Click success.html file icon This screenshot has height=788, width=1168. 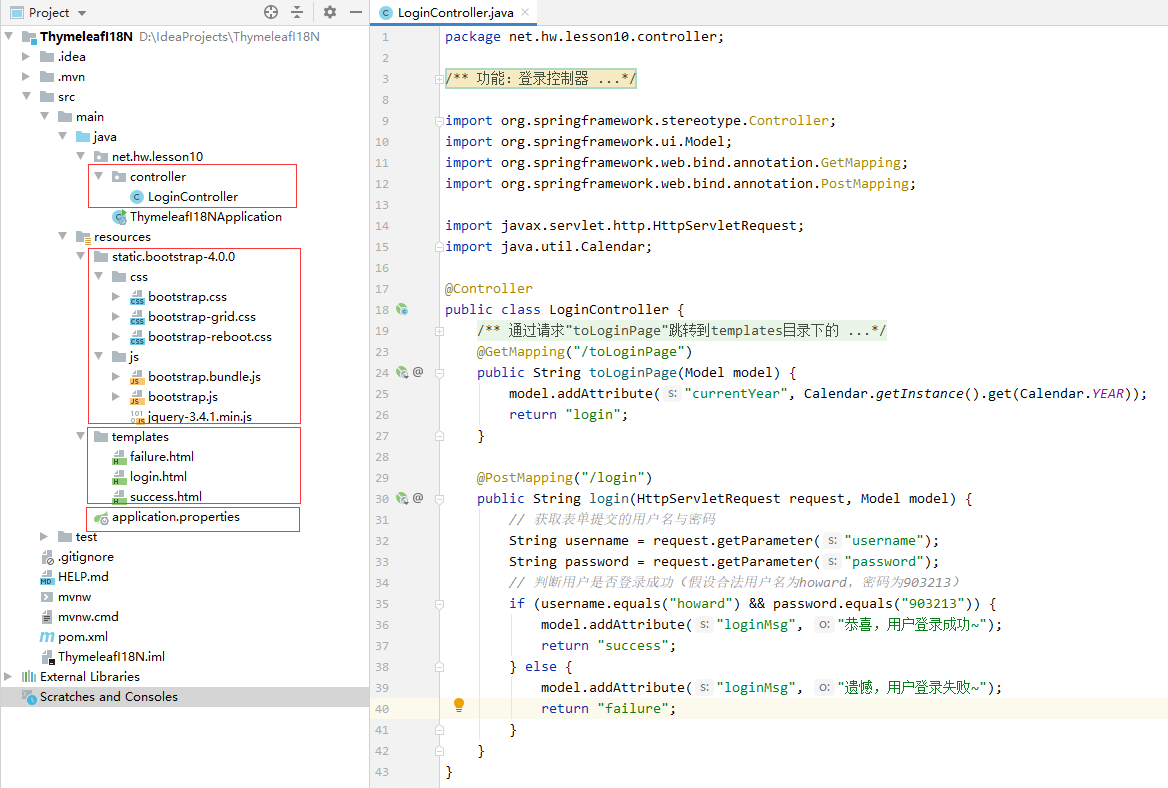(x=119, y=498)
